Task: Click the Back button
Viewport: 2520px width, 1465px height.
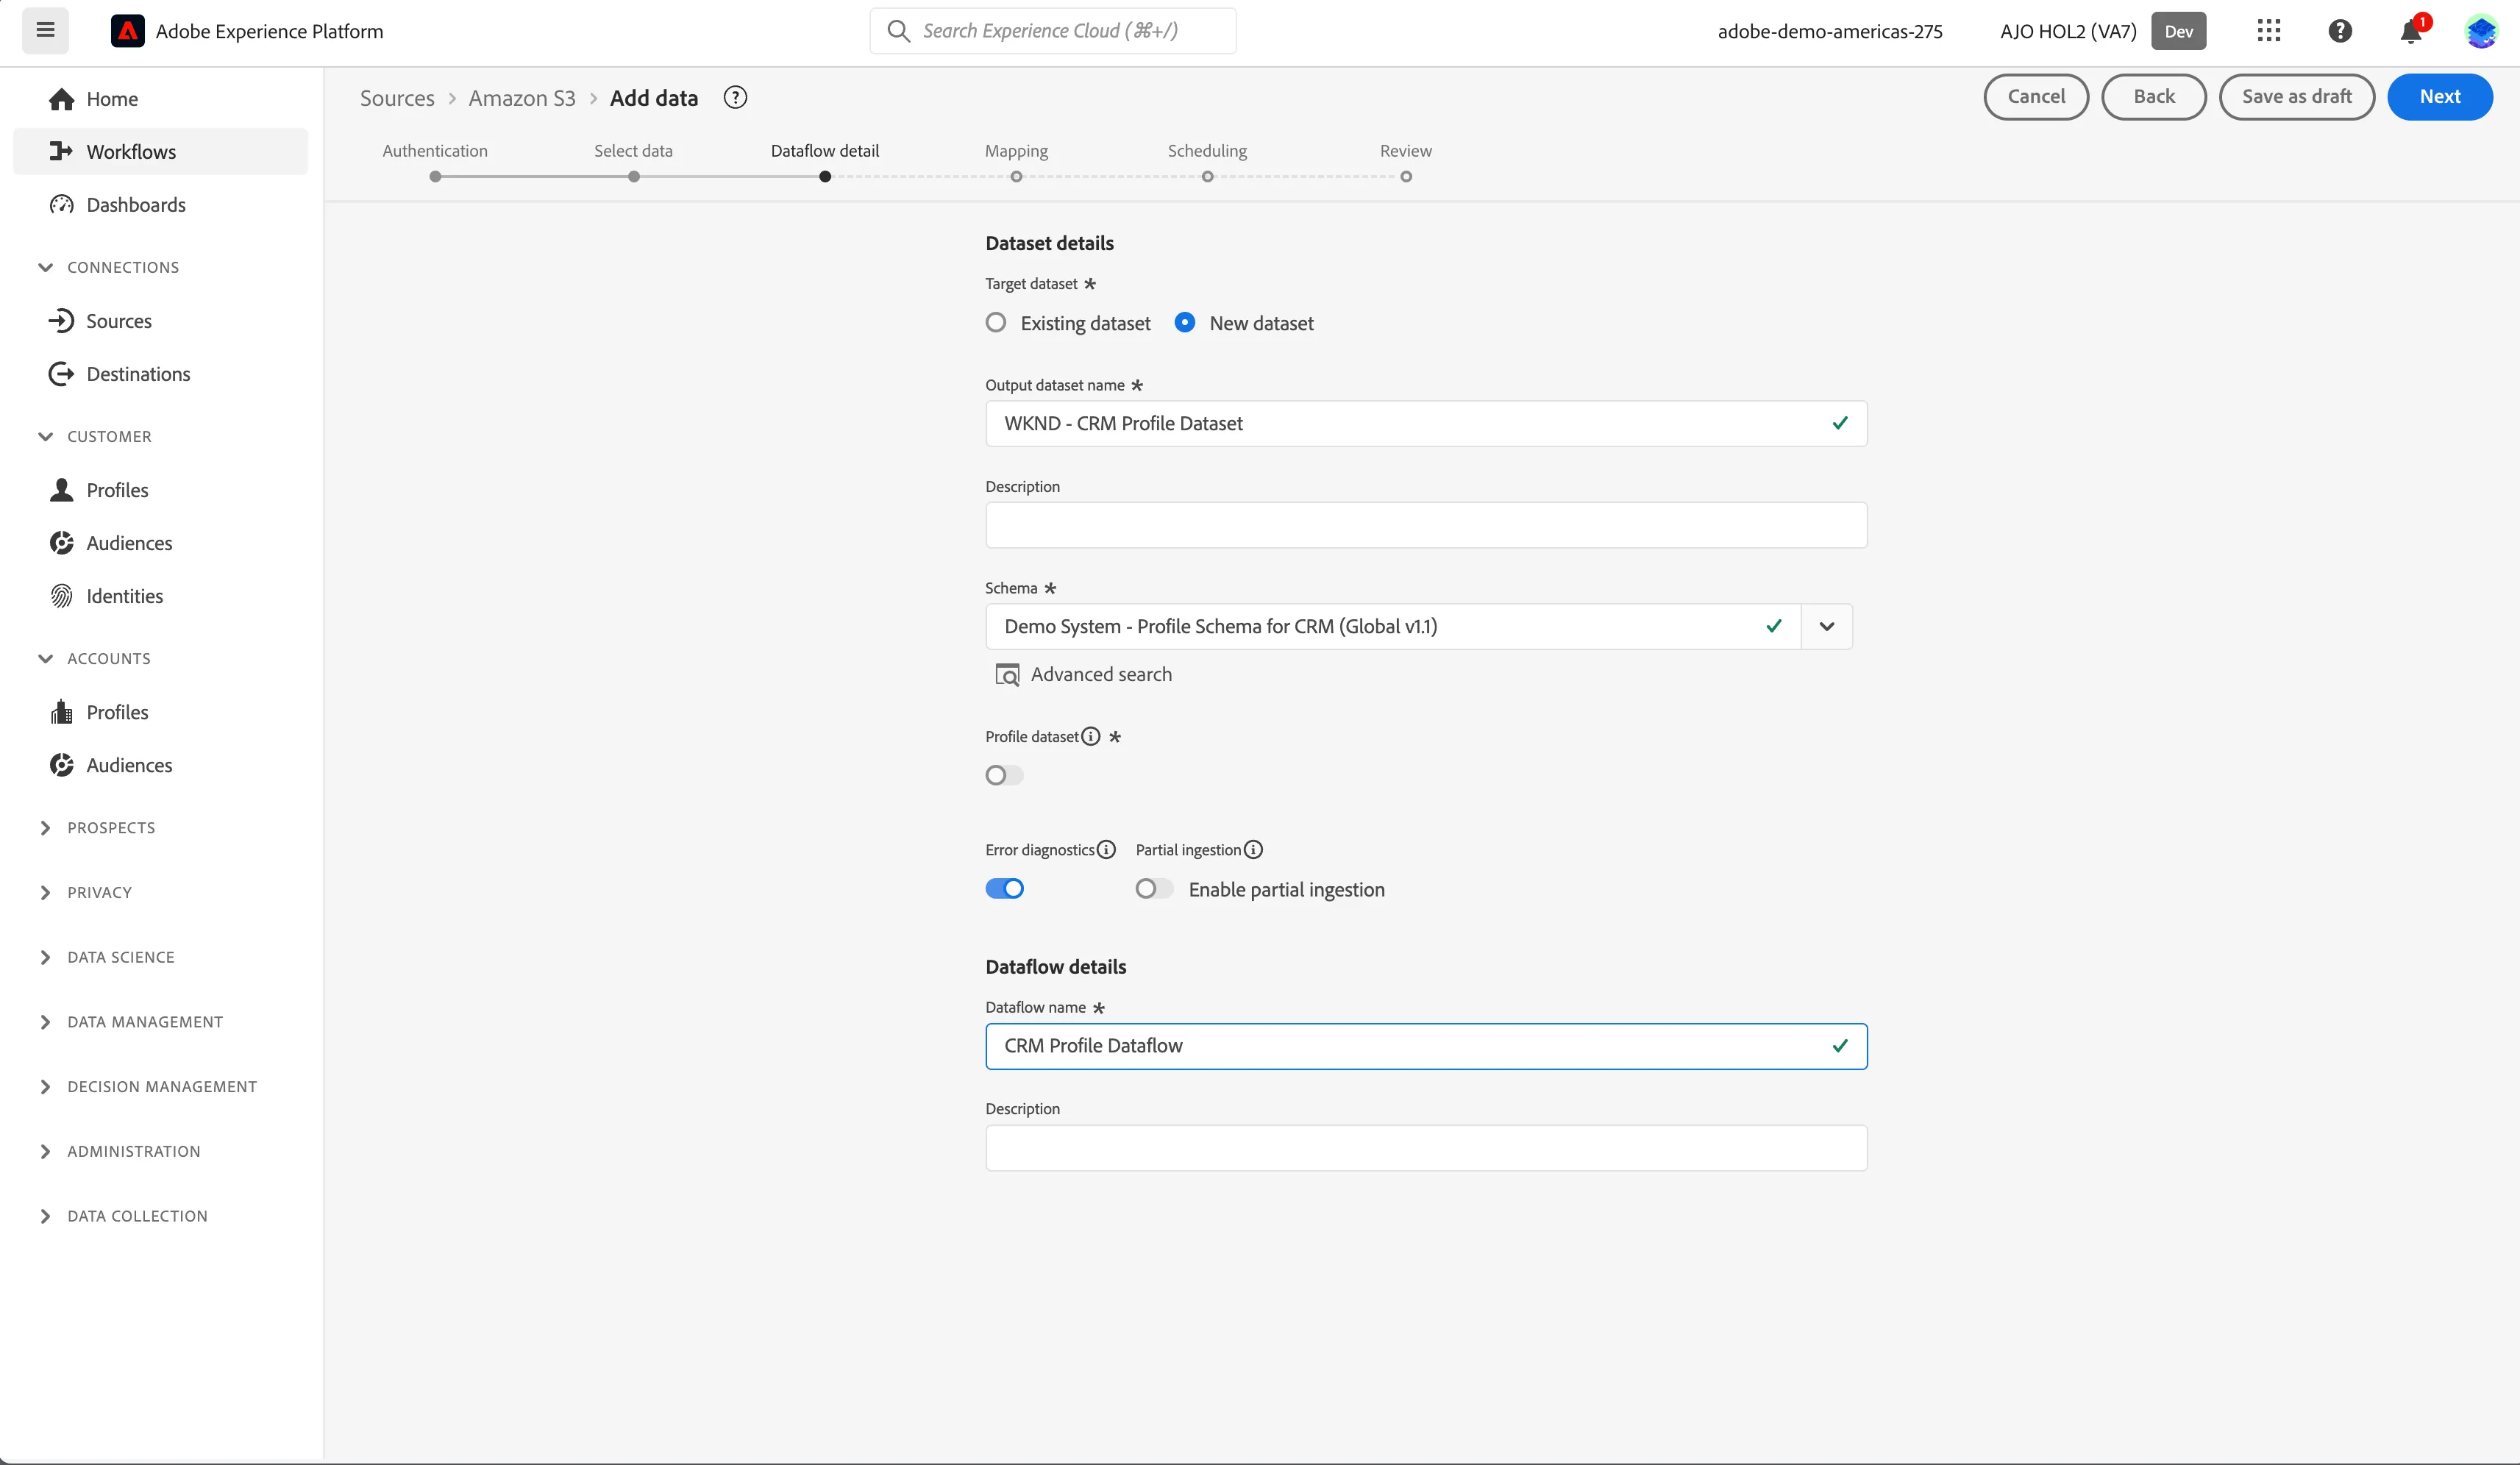Action: click(x=2154, y=97)
